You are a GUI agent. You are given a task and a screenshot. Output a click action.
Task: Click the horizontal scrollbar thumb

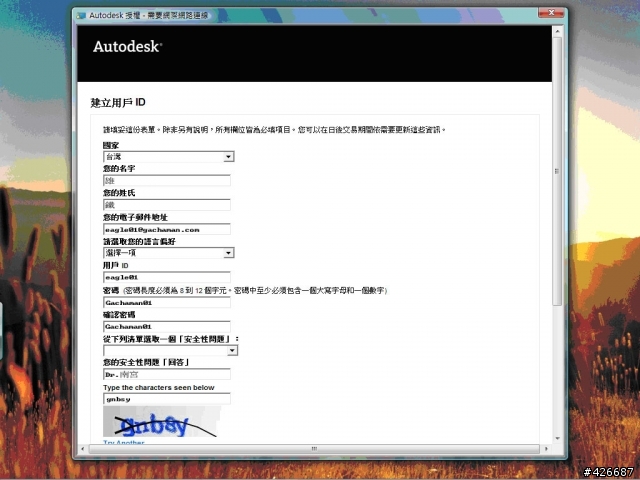[x=314, y=449]
